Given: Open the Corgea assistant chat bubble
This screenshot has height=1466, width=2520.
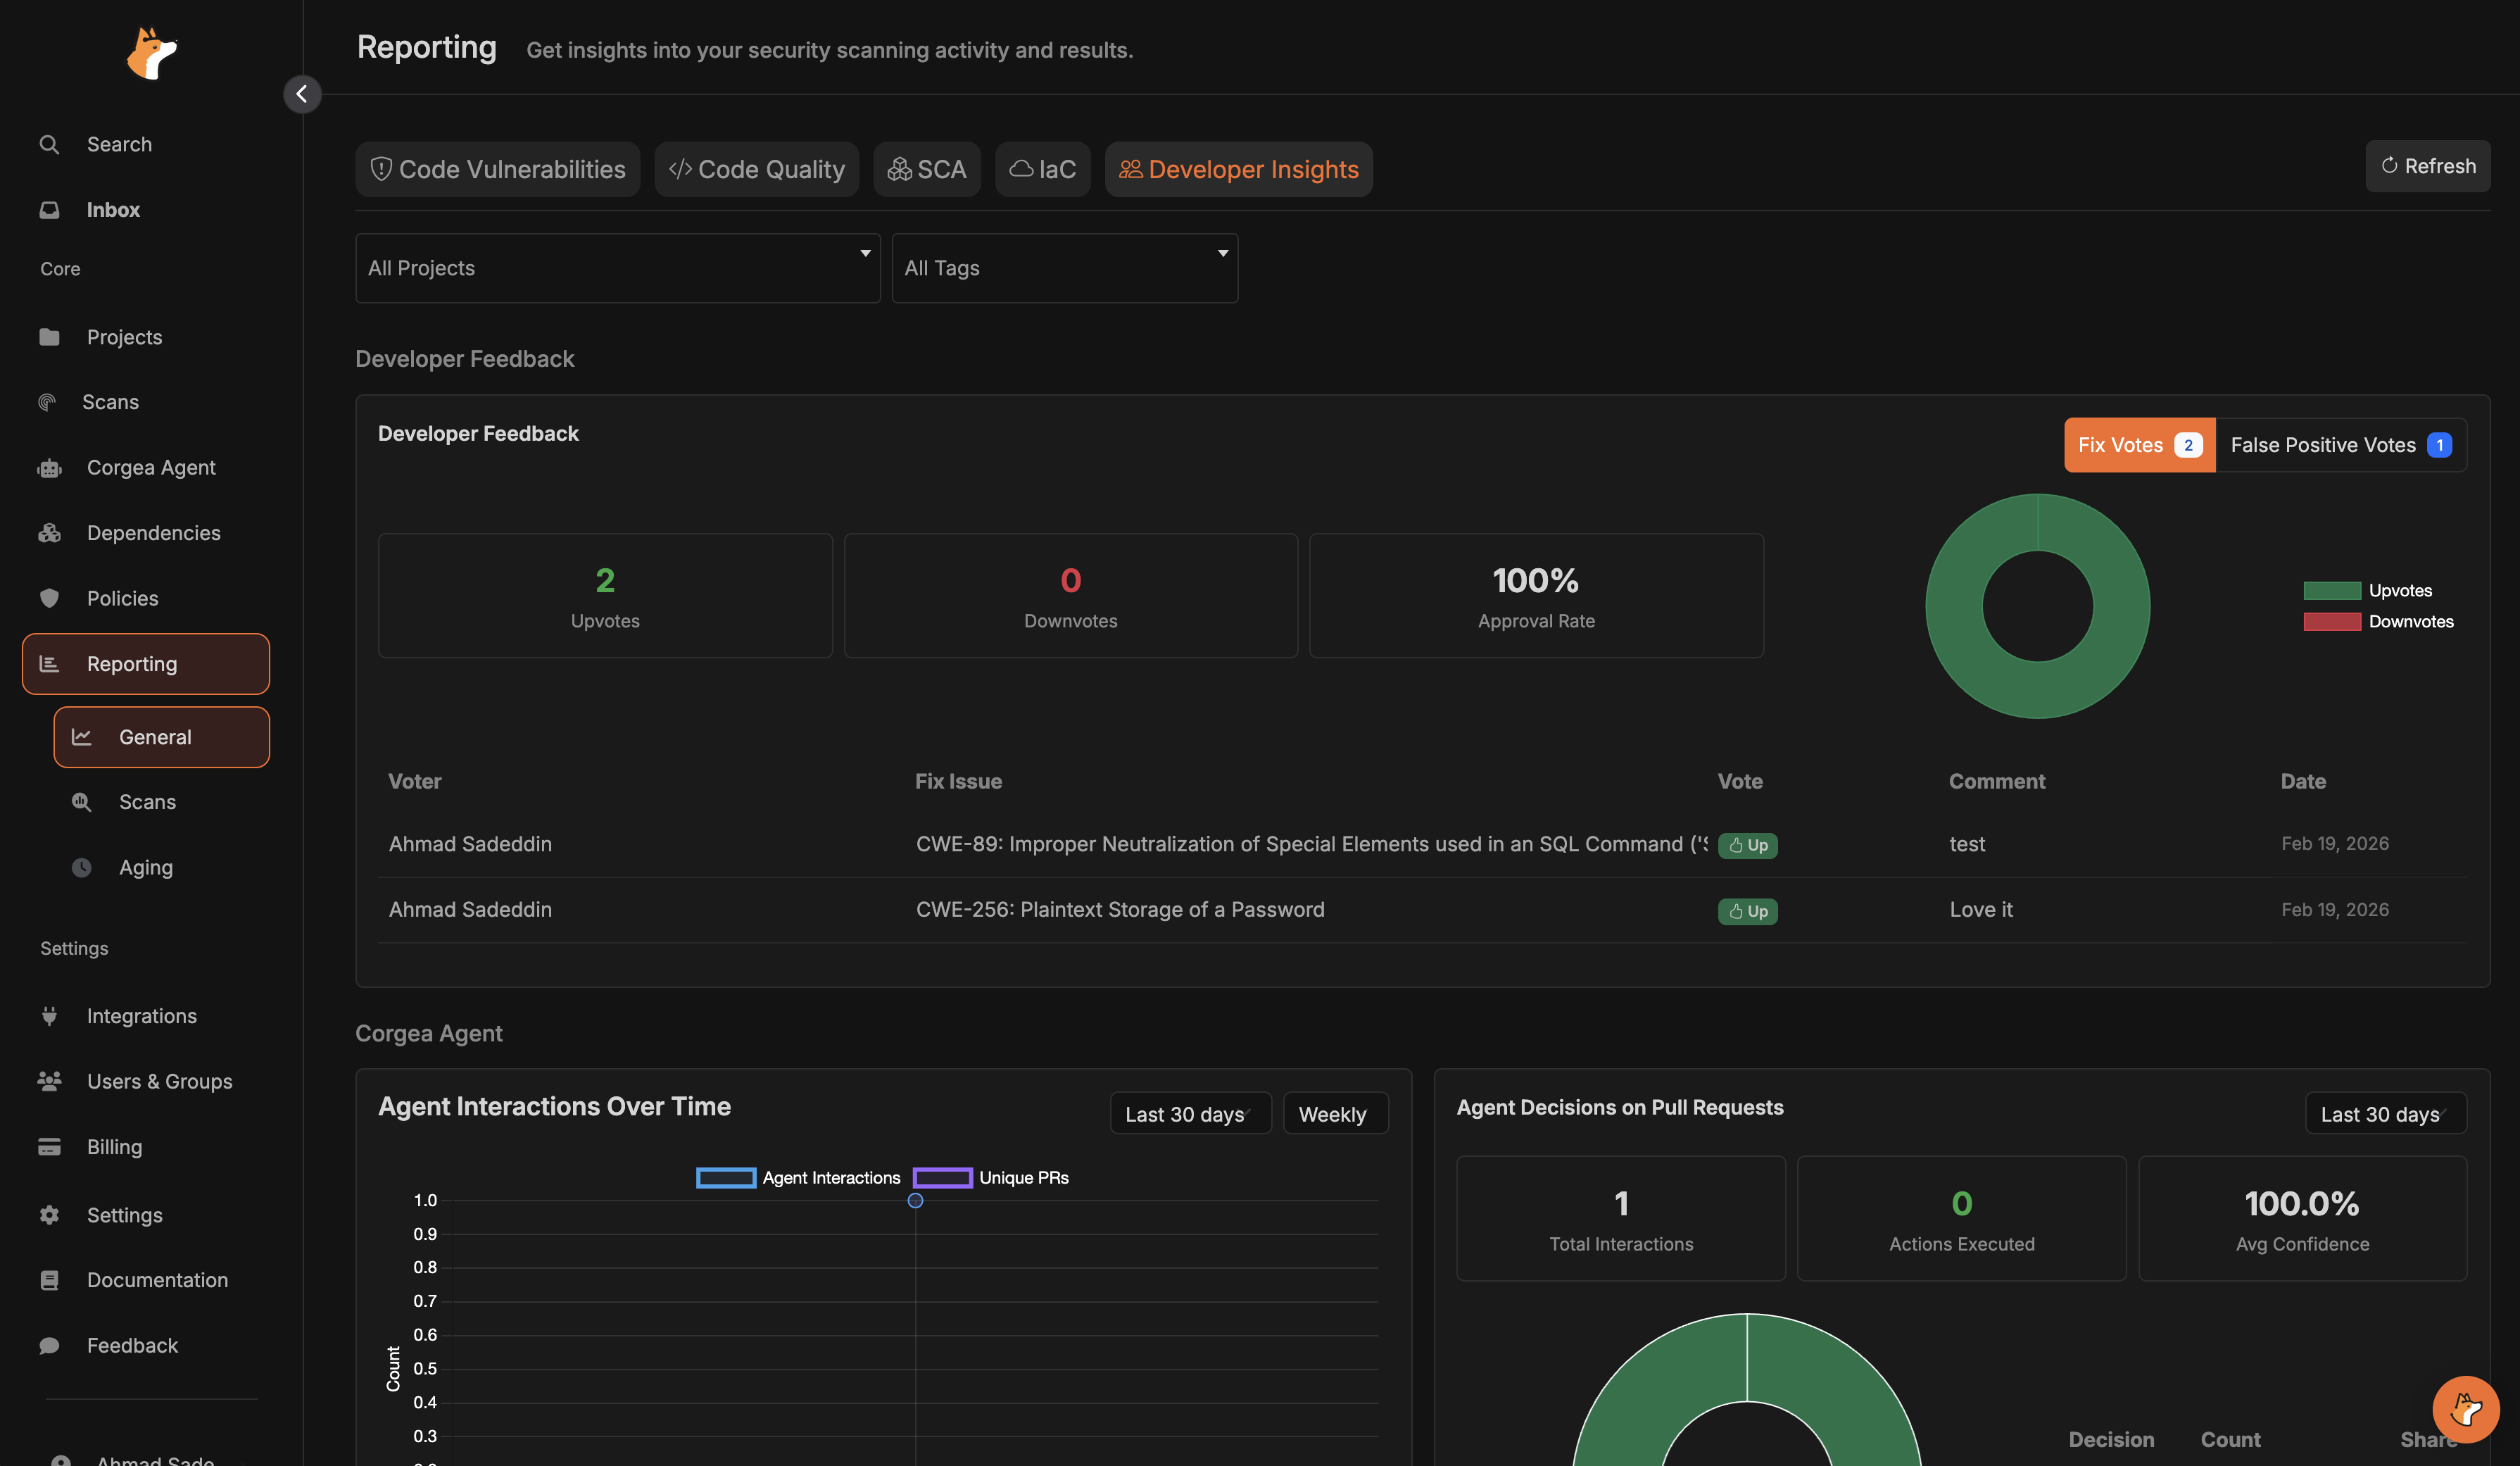Looking at the screenshot, I should click(2465, 1409).
